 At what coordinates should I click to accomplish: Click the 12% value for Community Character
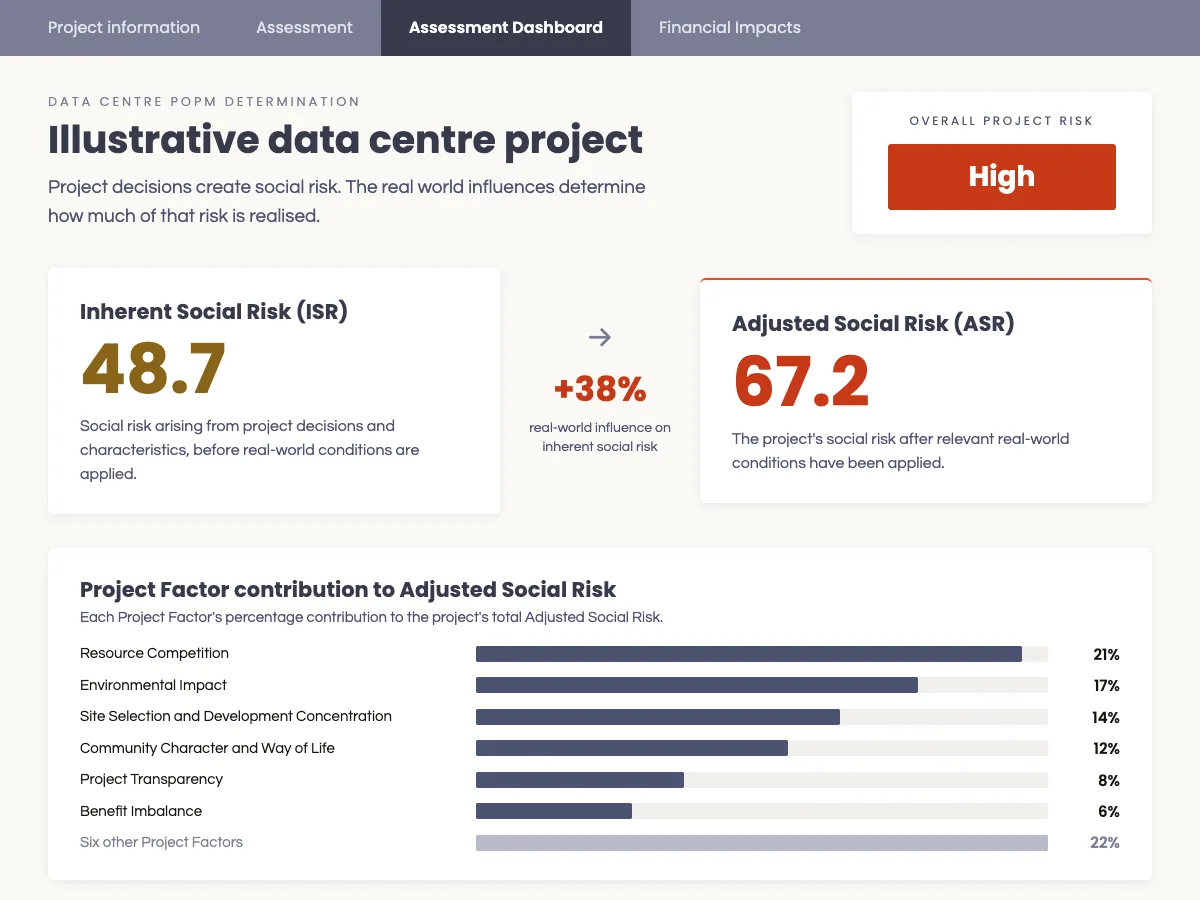pos(1106,749)
